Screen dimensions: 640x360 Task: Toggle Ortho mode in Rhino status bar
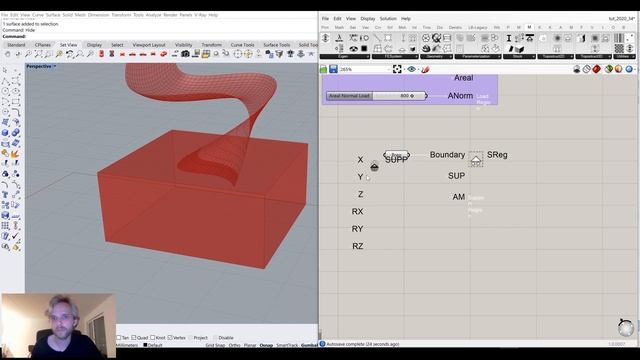point(235,345)
